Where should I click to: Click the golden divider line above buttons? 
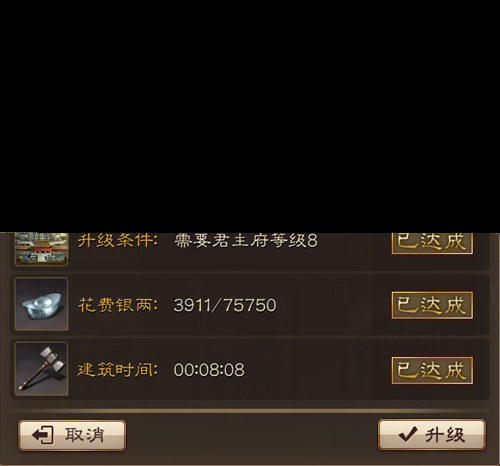point(250,411)
